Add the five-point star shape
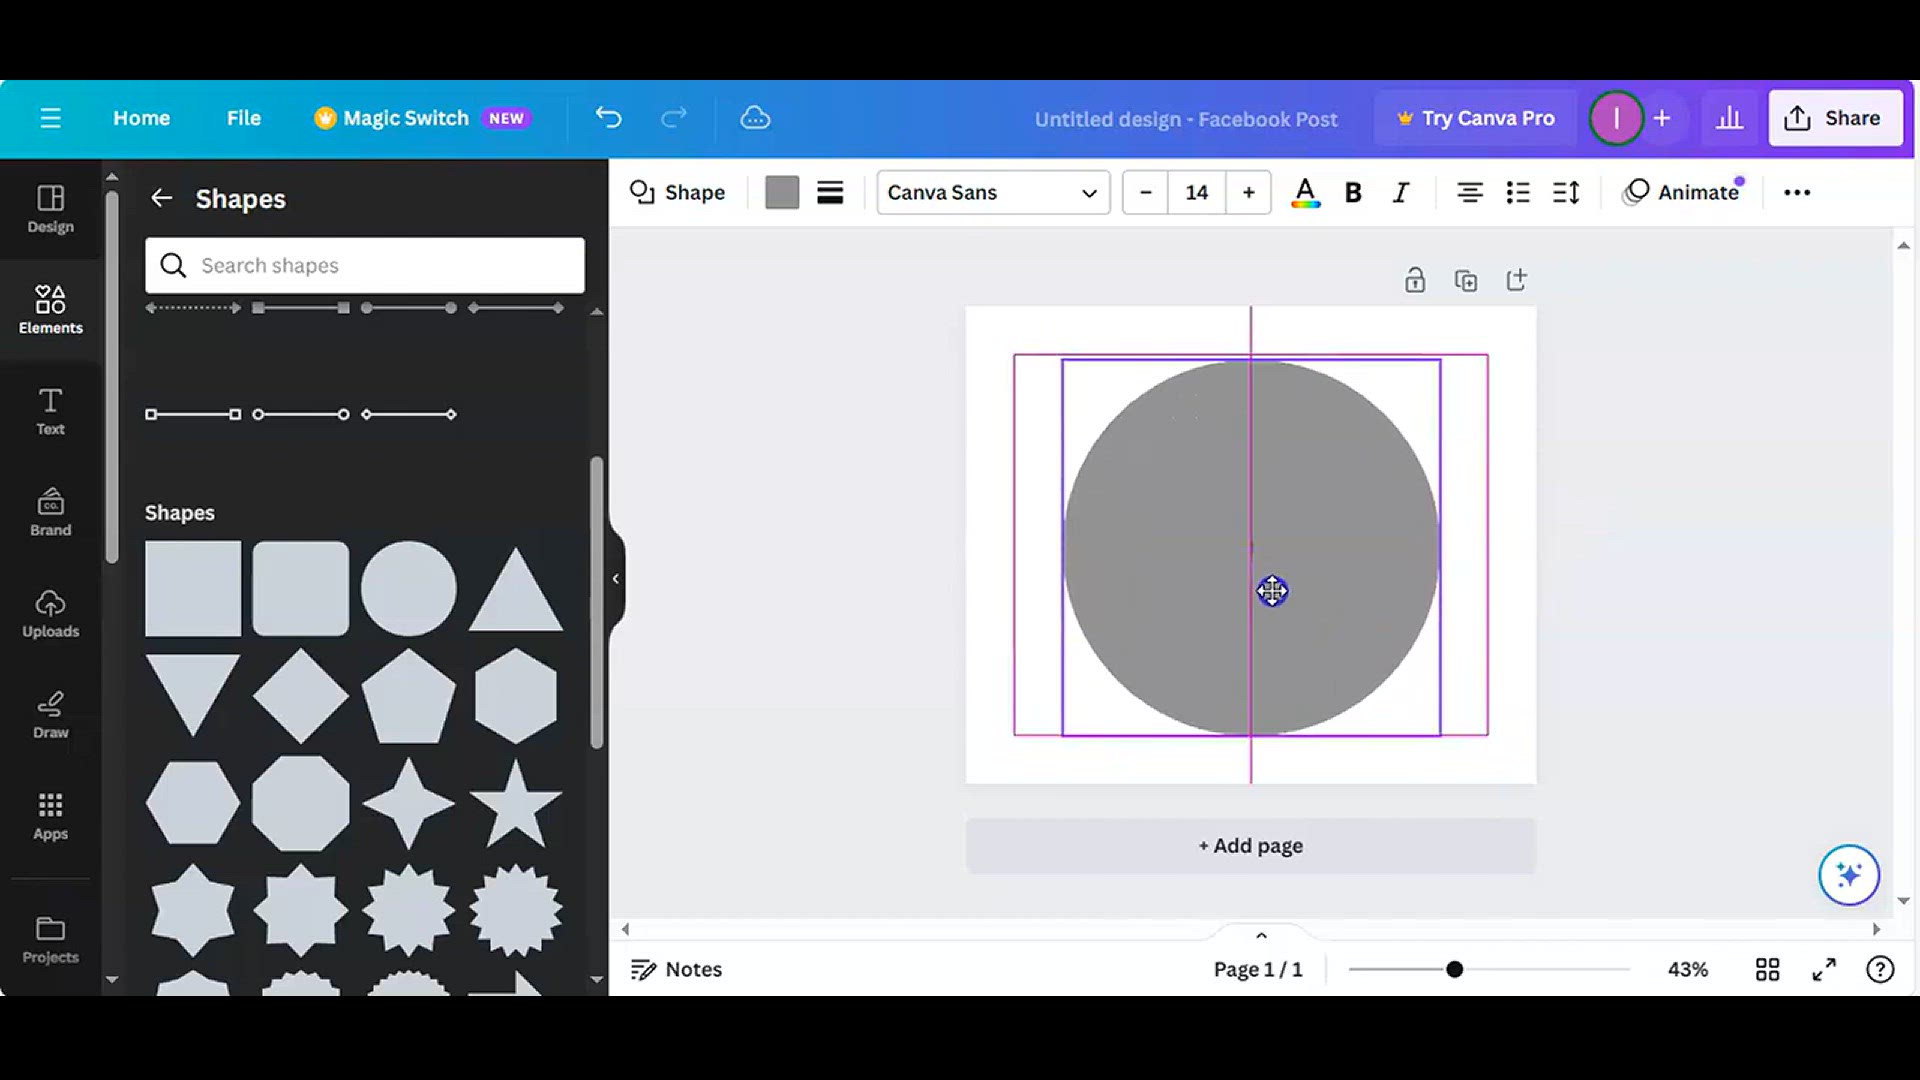Viewport: 1920px width, 1080px height. pyautogui.click(x=516, y=804)
